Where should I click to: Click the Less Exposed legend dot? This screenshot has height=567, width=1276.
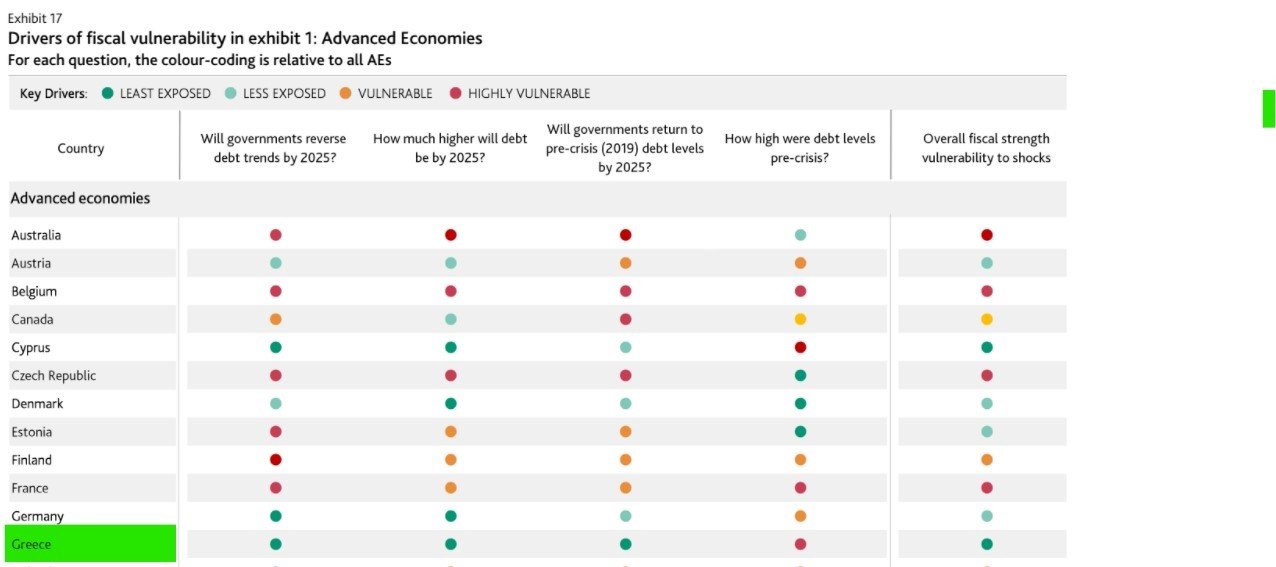pyautogui.click(x=231, y=94)
